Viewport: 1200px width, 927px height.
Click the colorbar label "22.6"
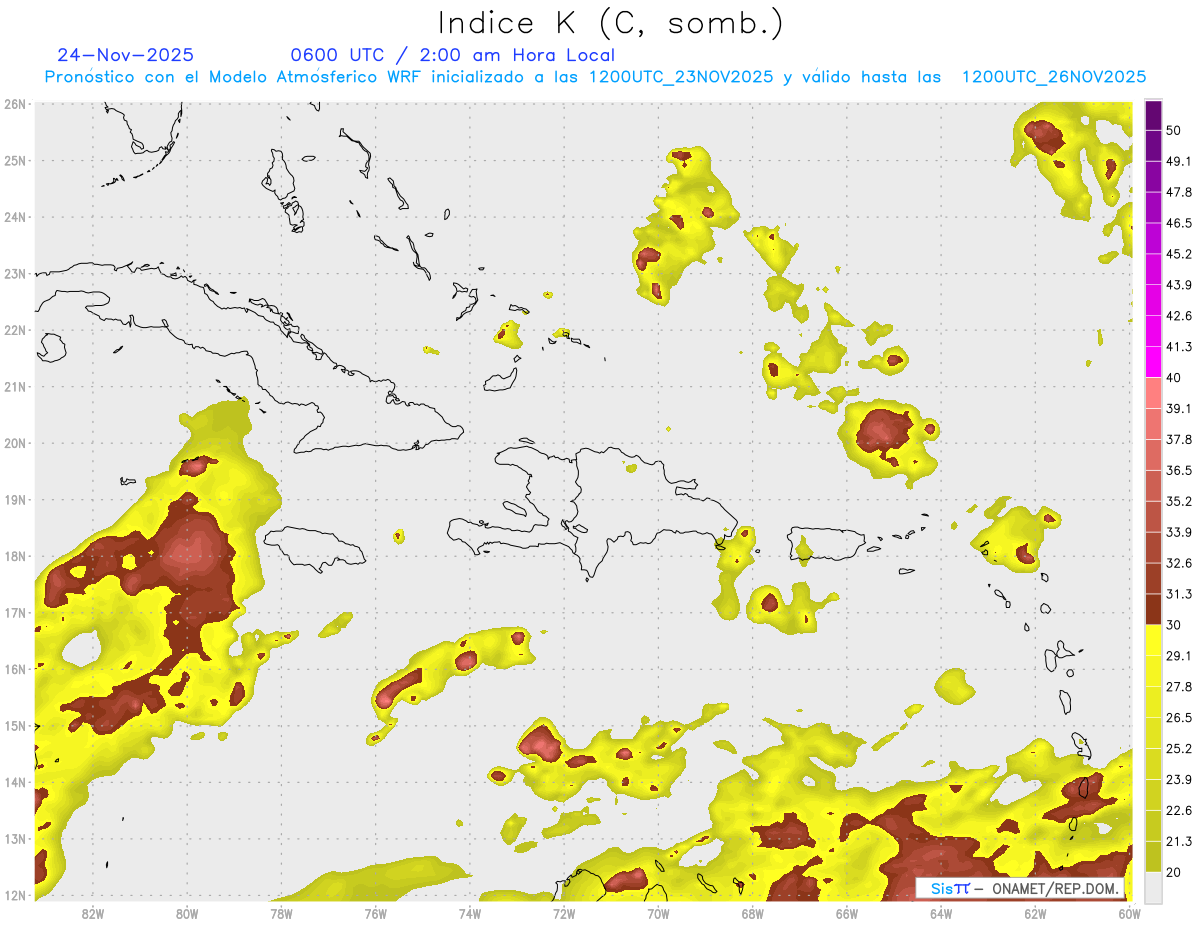coord(1178,810)
